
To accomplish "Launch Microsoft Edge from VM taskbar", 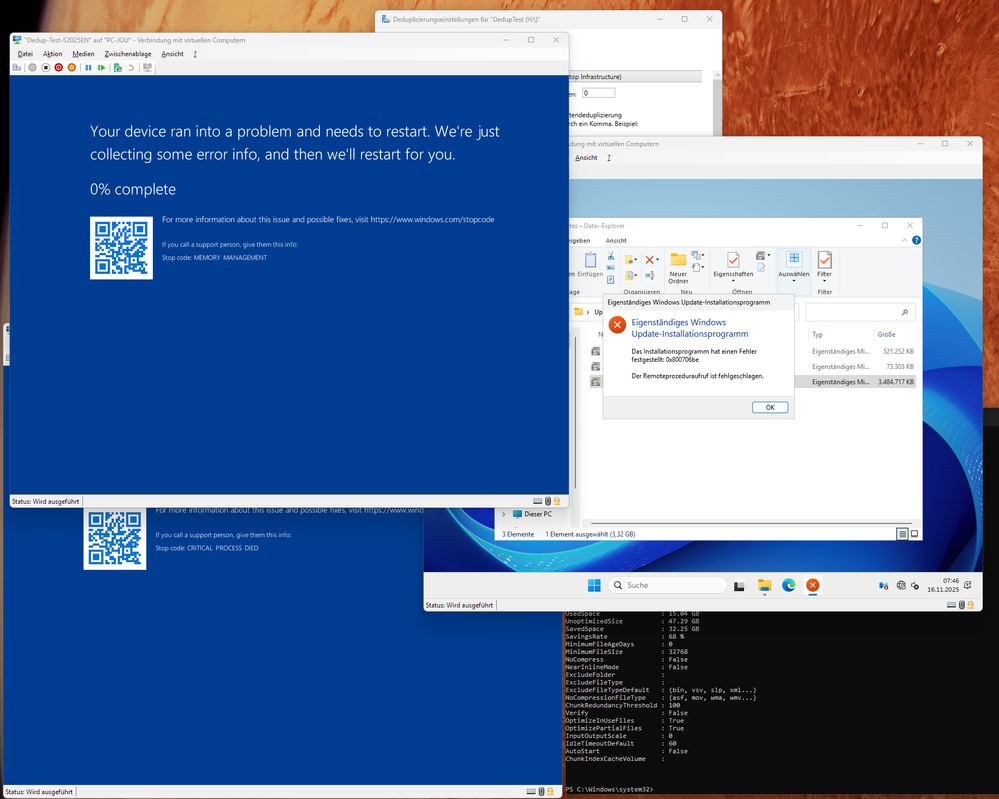I will pos(789,586).
